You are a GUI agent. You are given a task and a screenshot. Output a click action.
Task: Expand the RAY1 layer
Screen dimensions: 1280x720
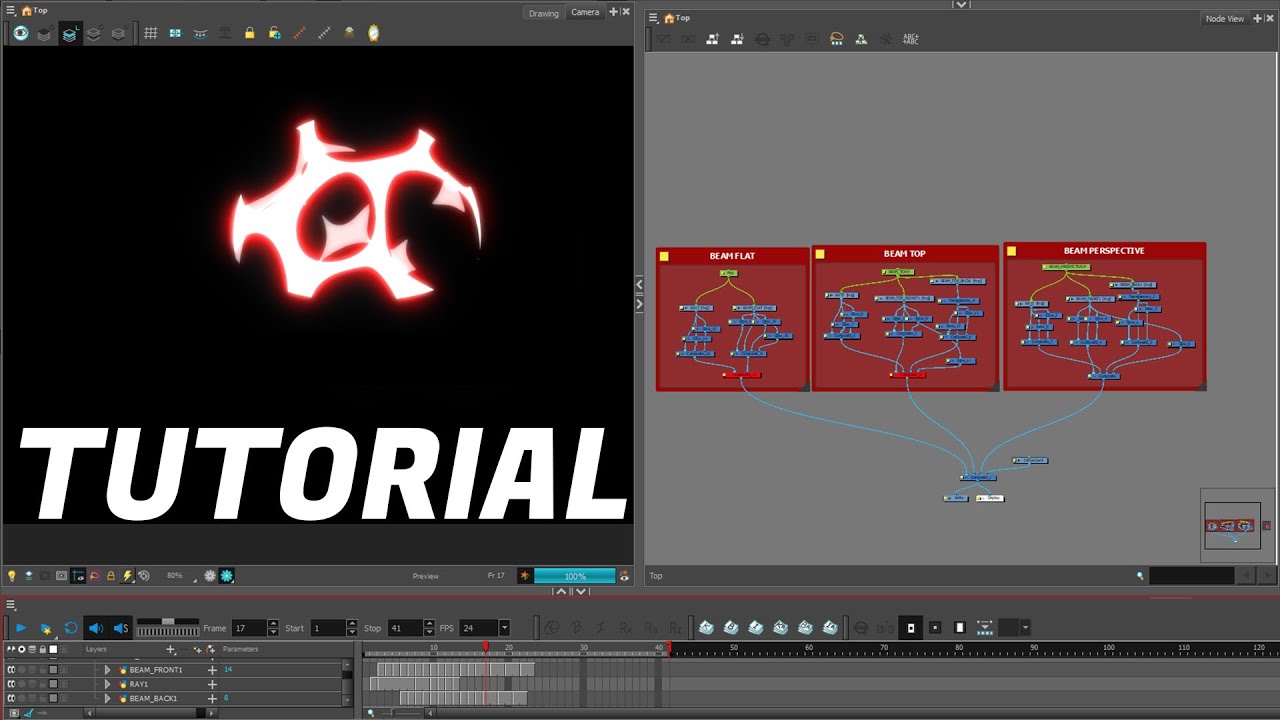(108, 684)
